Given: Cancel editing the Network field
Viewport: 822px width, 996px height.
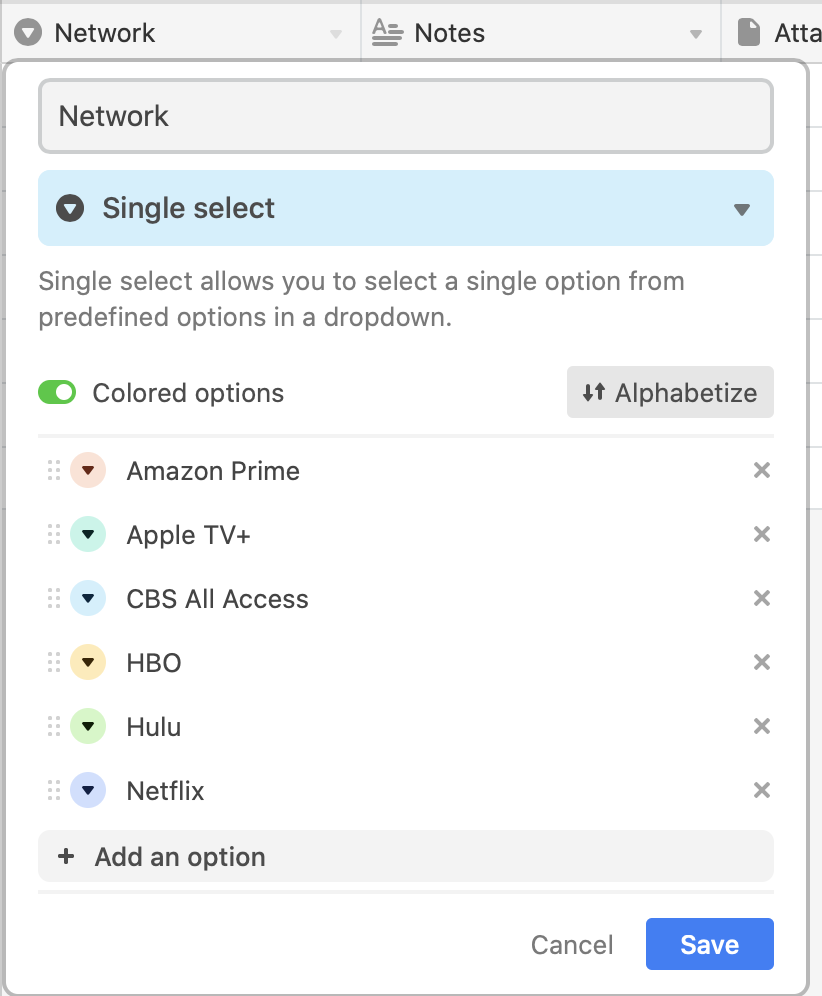Looking at the screenshot, I should pos(572,945).
